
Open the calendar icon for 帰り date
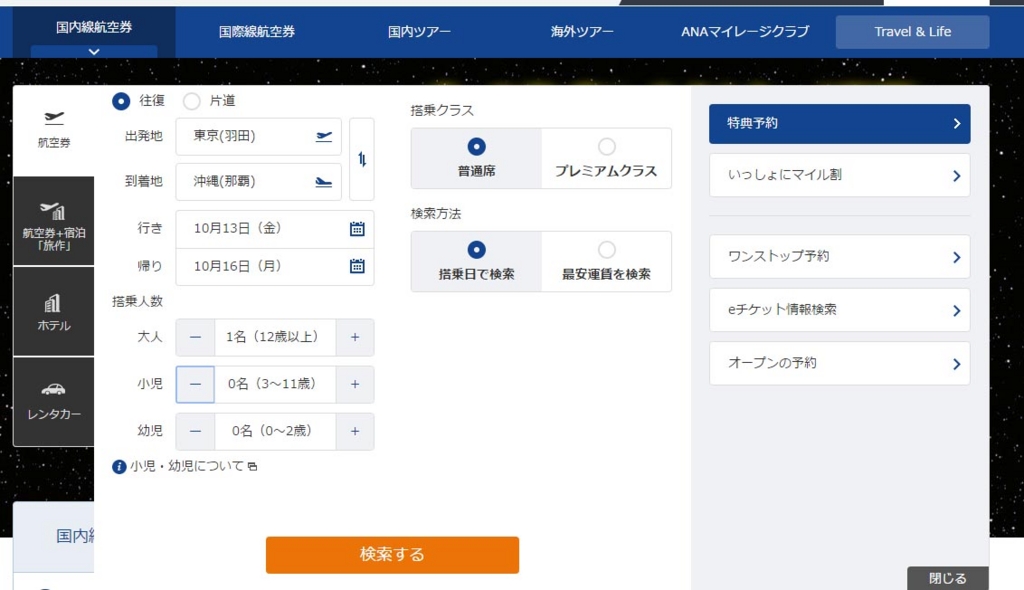coord(357,266)
